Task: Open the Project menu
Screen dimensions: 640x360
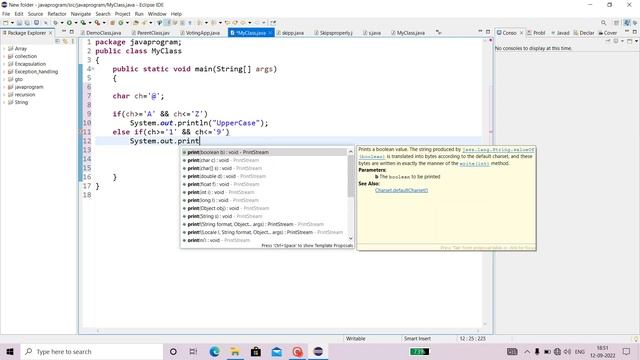Action: [122, 14]
